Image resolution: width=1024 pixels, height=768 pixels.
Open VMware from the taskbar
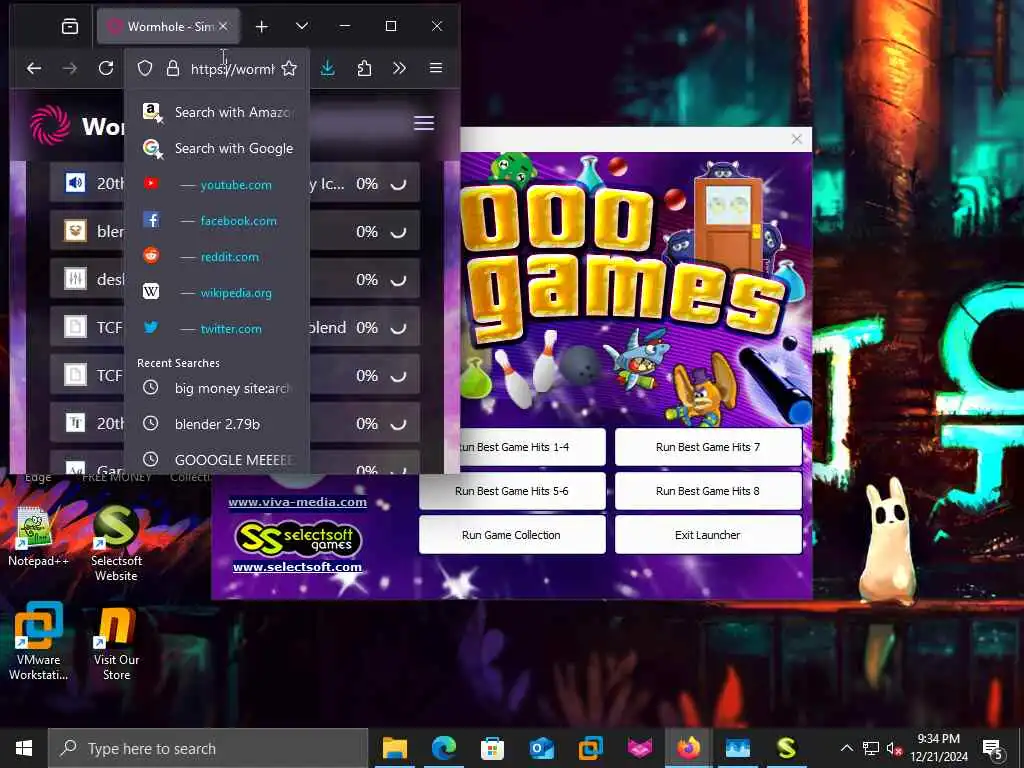point(590,748)
